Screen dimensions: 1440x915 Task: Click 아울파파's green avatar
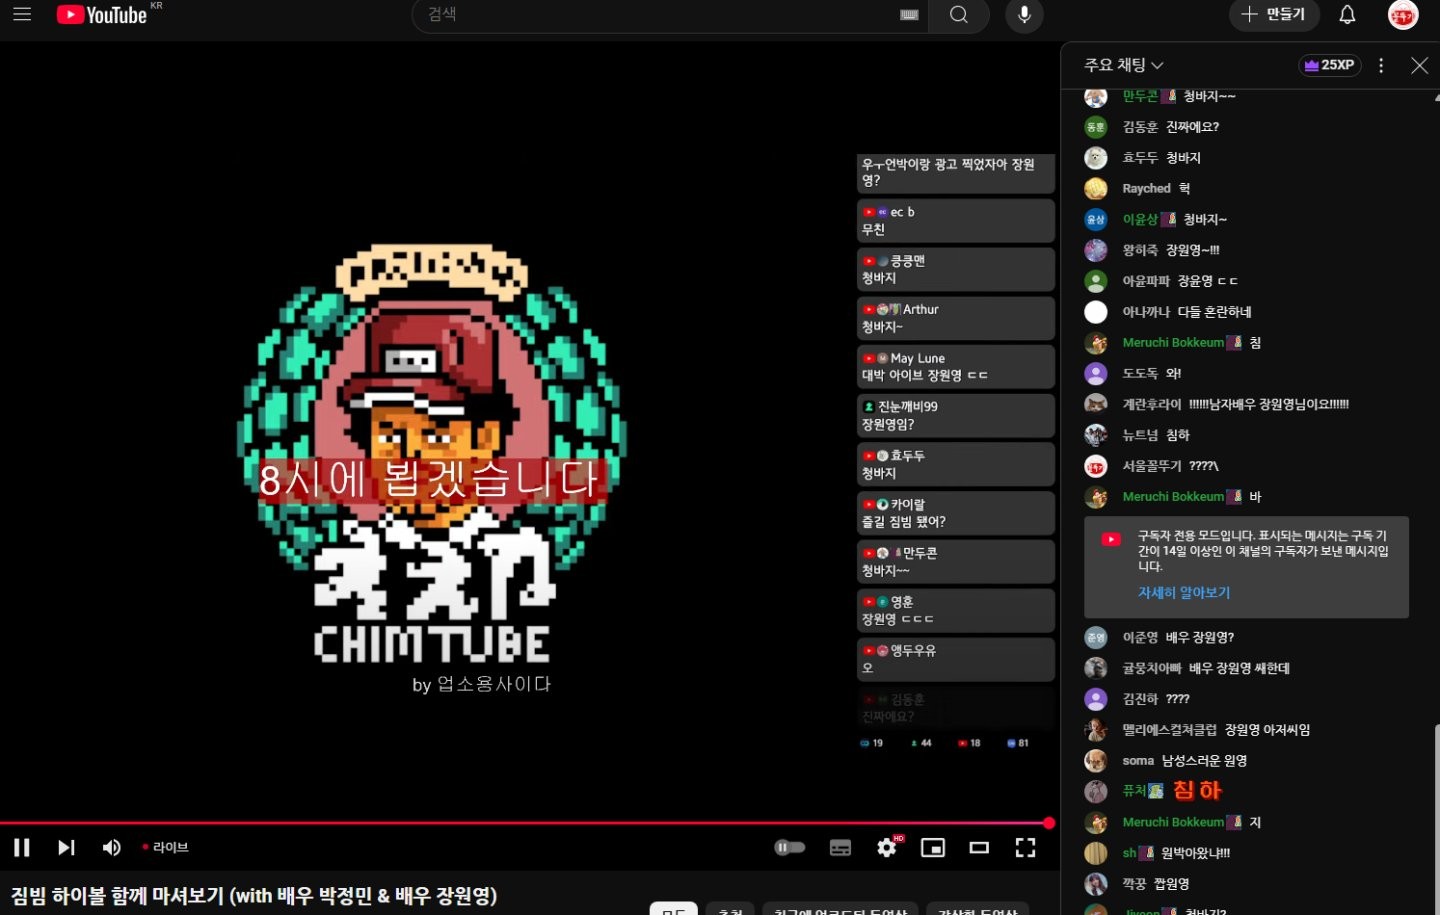point(1096,281)
